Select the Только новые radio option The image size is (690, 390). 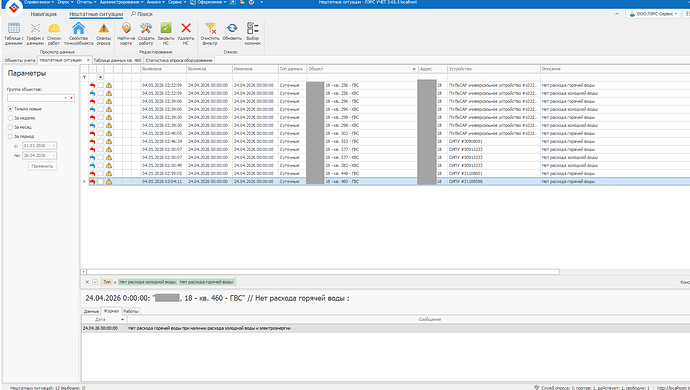pos(25,109)
